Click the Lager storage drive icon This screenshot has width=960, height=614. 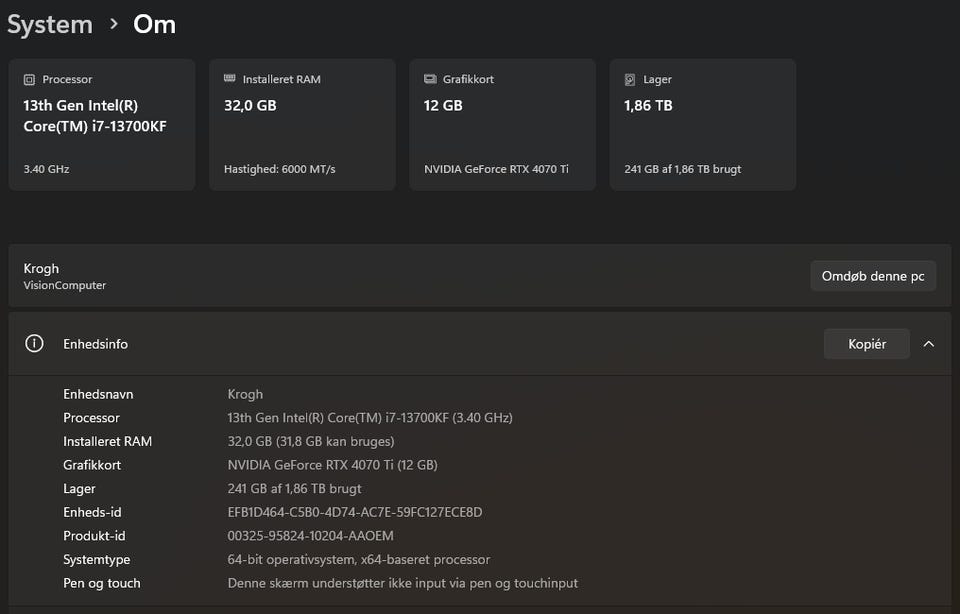(x=629, y=79)
